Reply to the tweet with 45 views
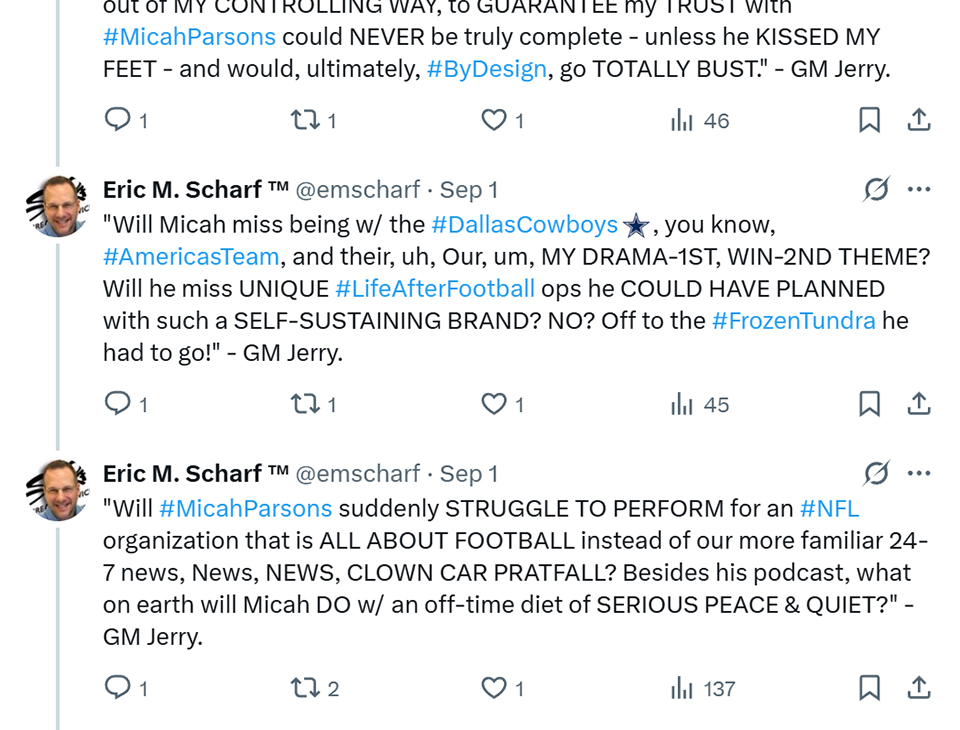The image size is (960, 730). [118, 405]
